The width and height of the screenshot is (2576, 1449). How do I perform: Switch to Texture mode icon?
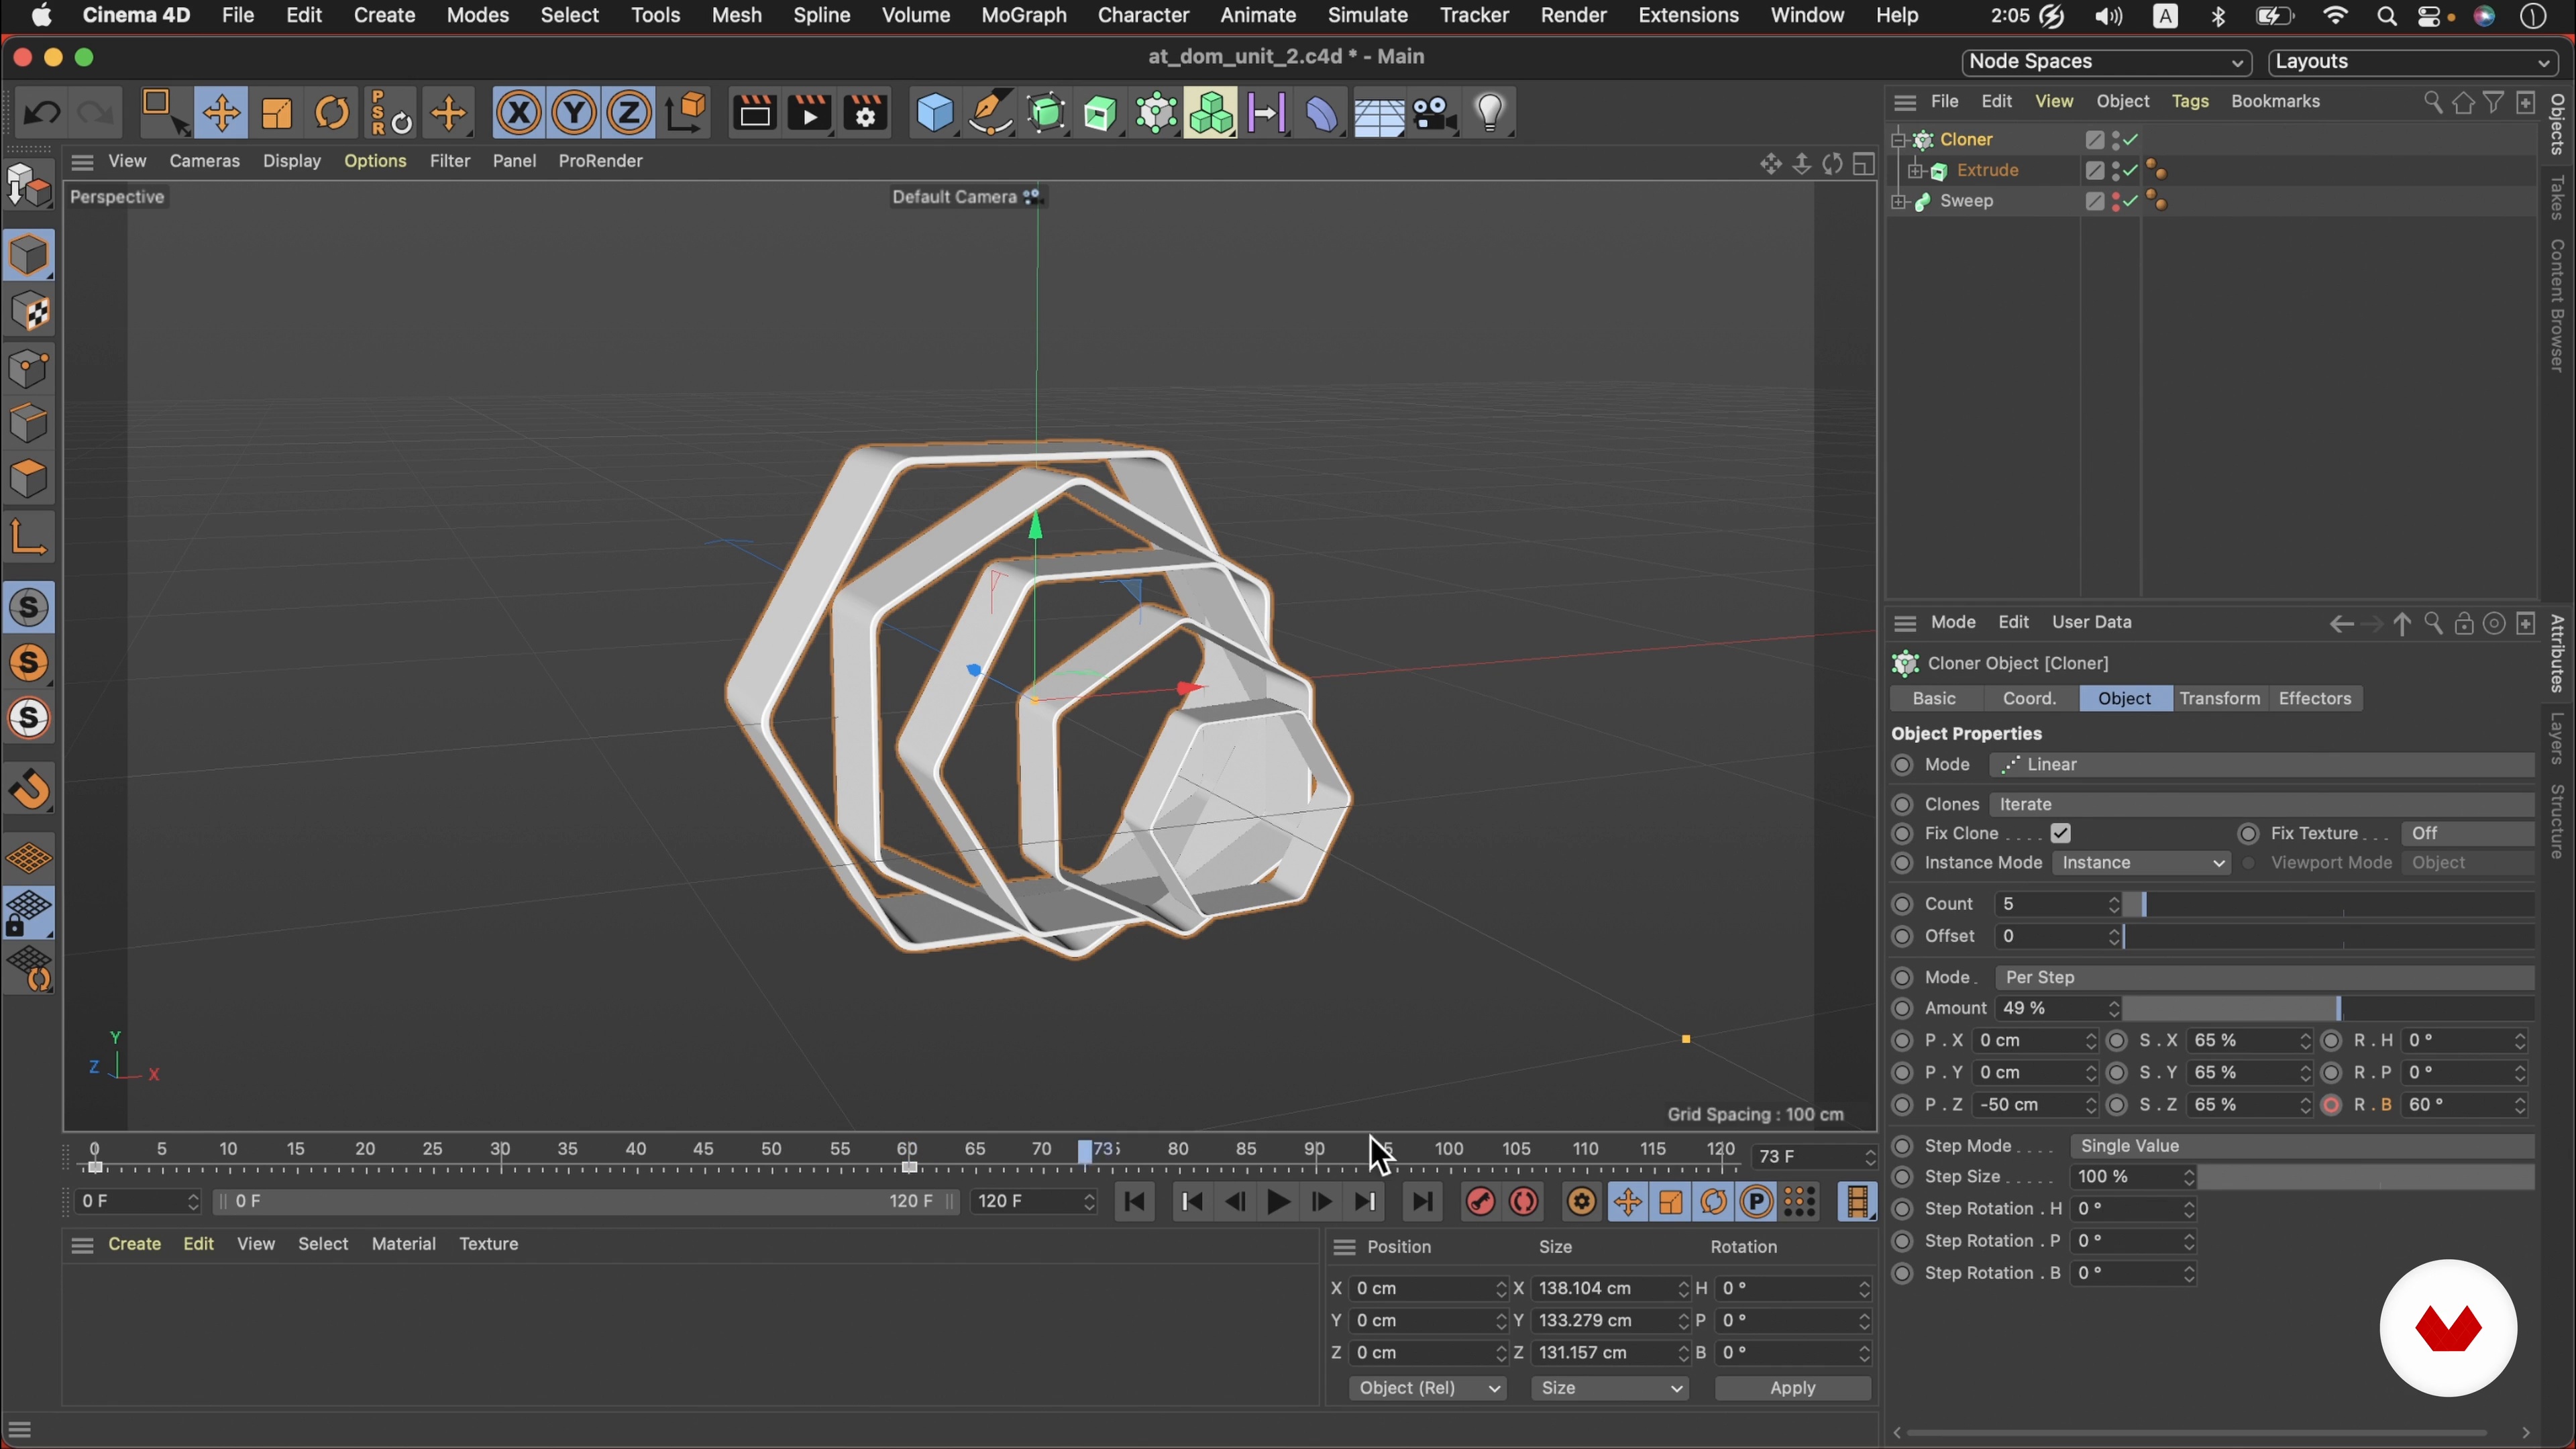29,312
